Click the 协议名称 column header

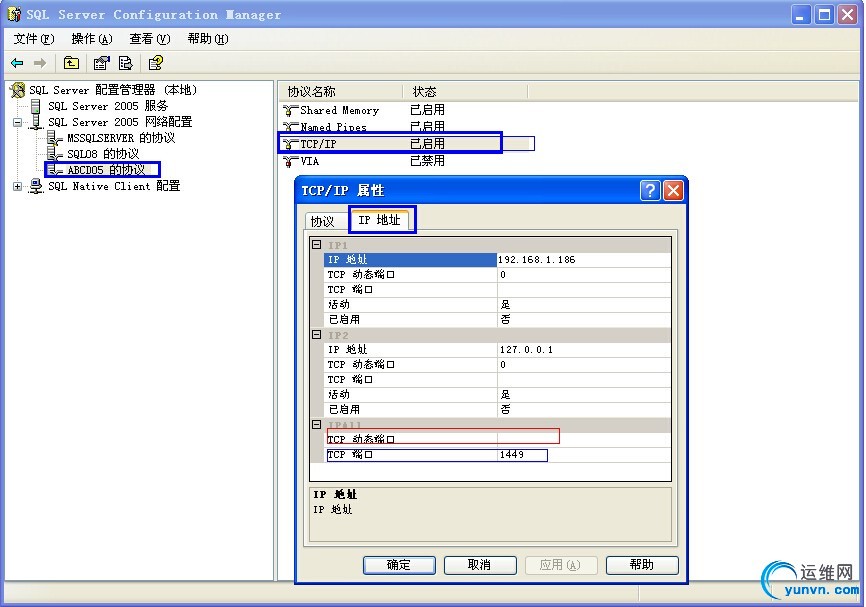point(340,92)
